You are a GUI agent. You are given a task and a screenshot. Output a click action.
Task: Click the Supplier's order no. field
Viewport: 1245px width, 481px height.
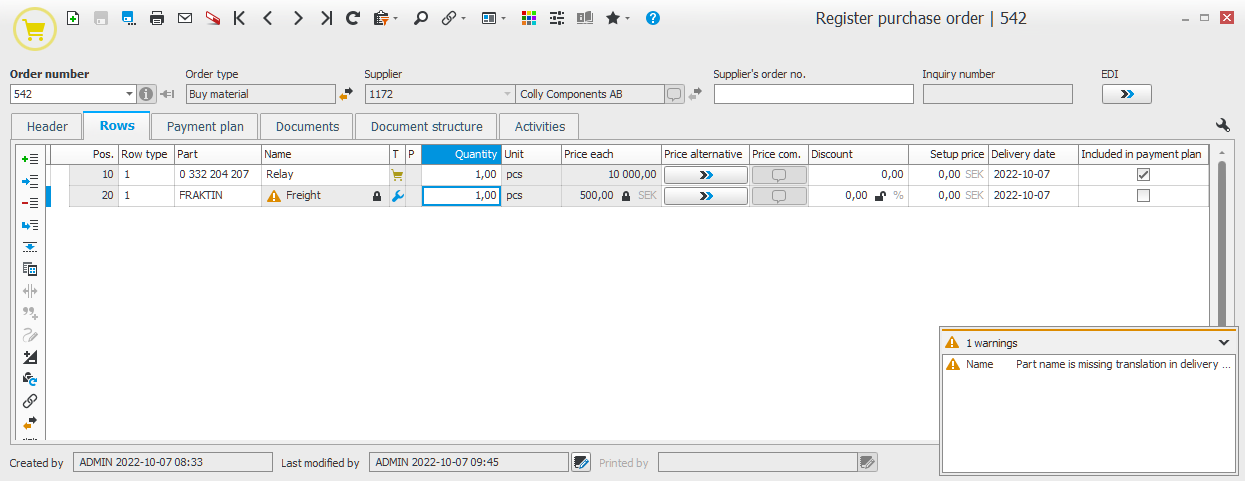813,94
